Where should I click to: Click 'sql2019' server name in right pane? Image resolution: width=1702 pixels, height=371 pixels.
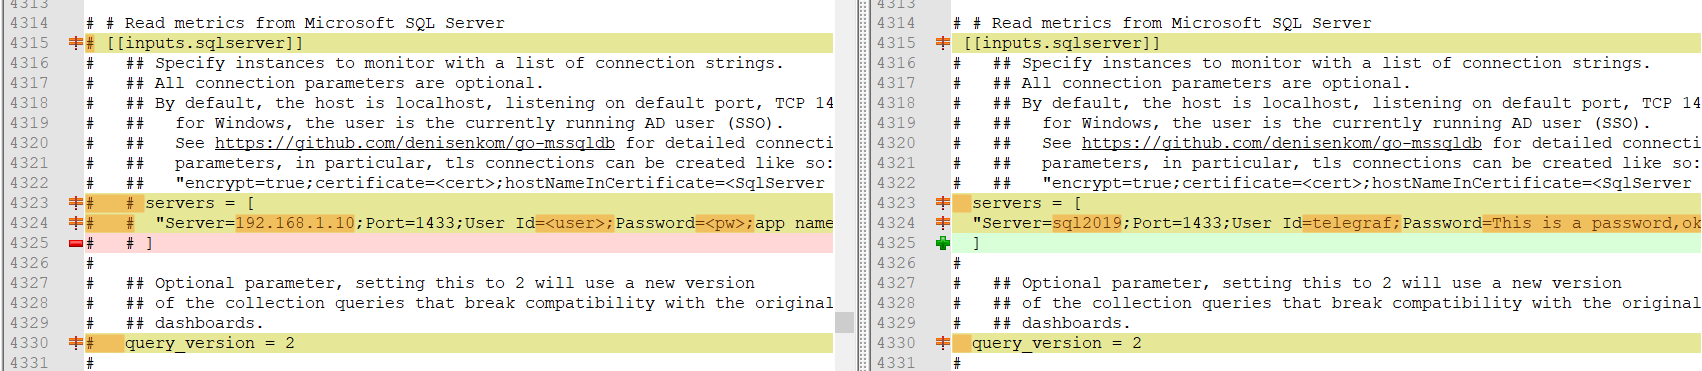[x=1087, y=223]
